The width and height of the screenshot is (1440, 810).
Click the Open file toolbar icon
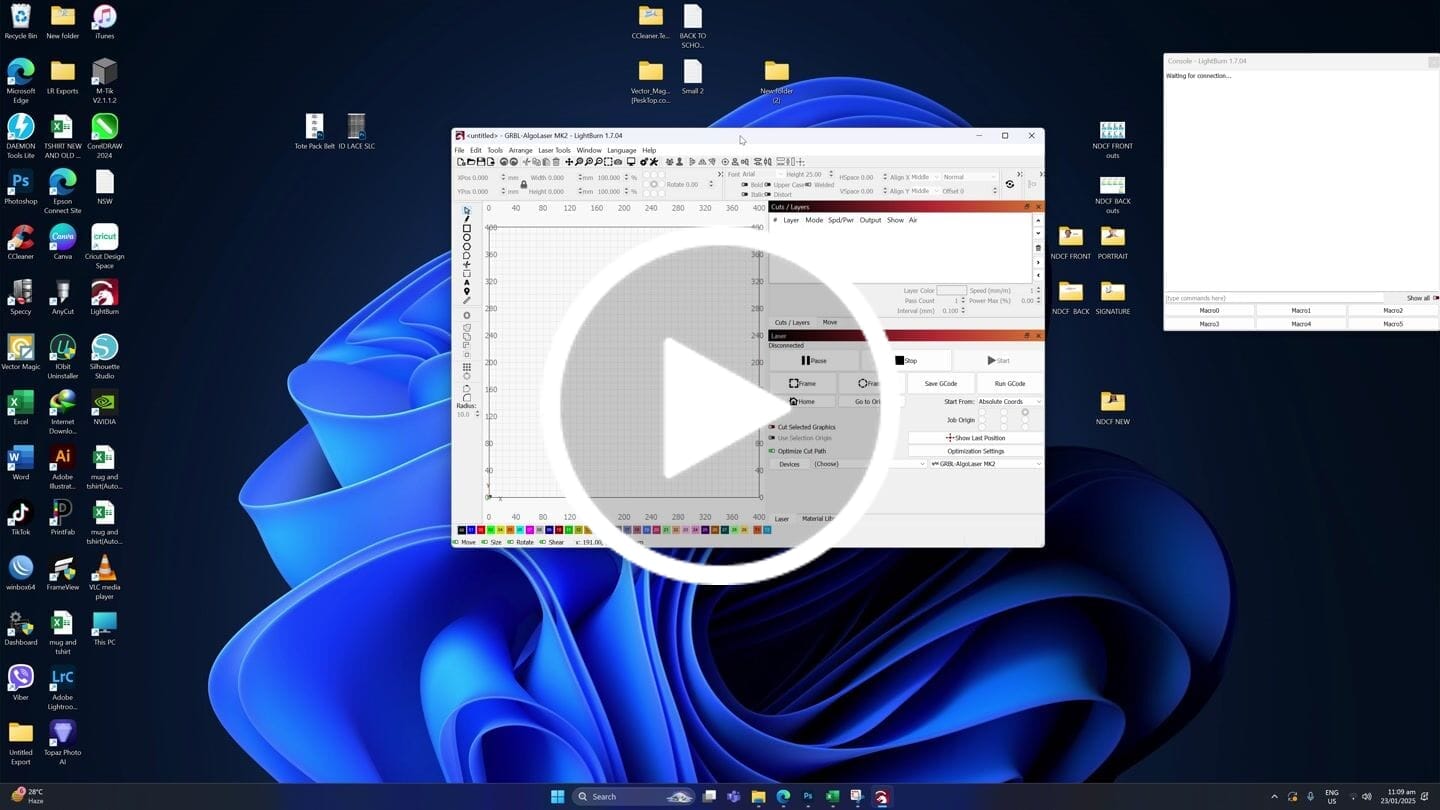click(470, 162)
